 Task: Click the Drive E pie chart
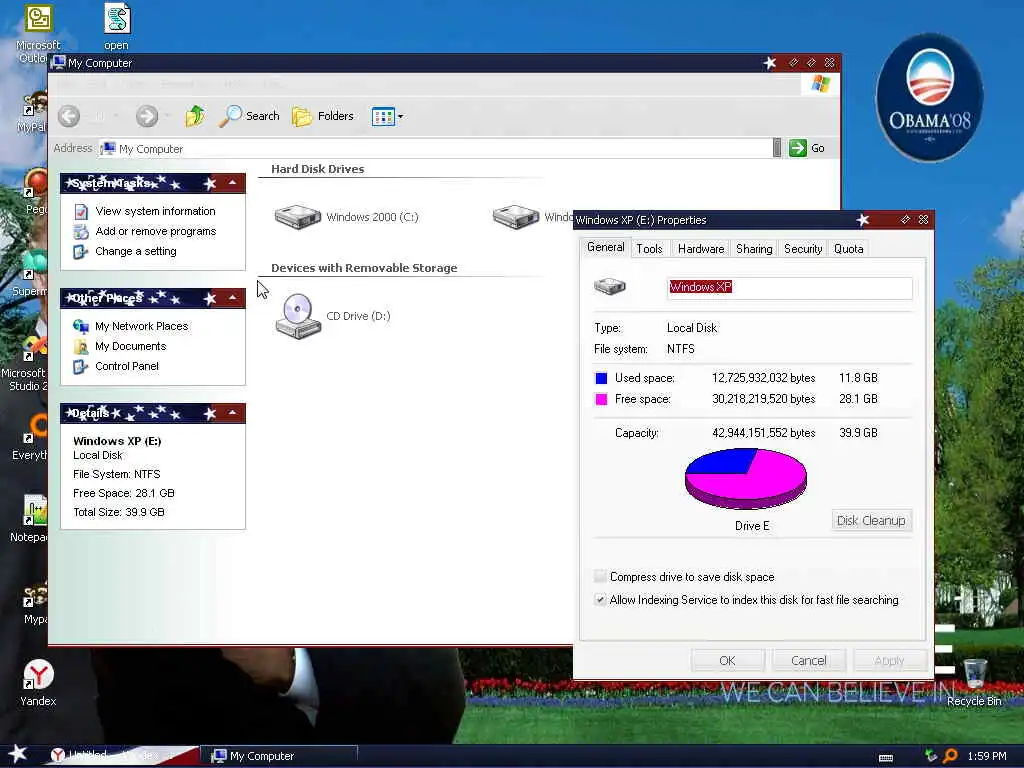click(x=746, y=479)
